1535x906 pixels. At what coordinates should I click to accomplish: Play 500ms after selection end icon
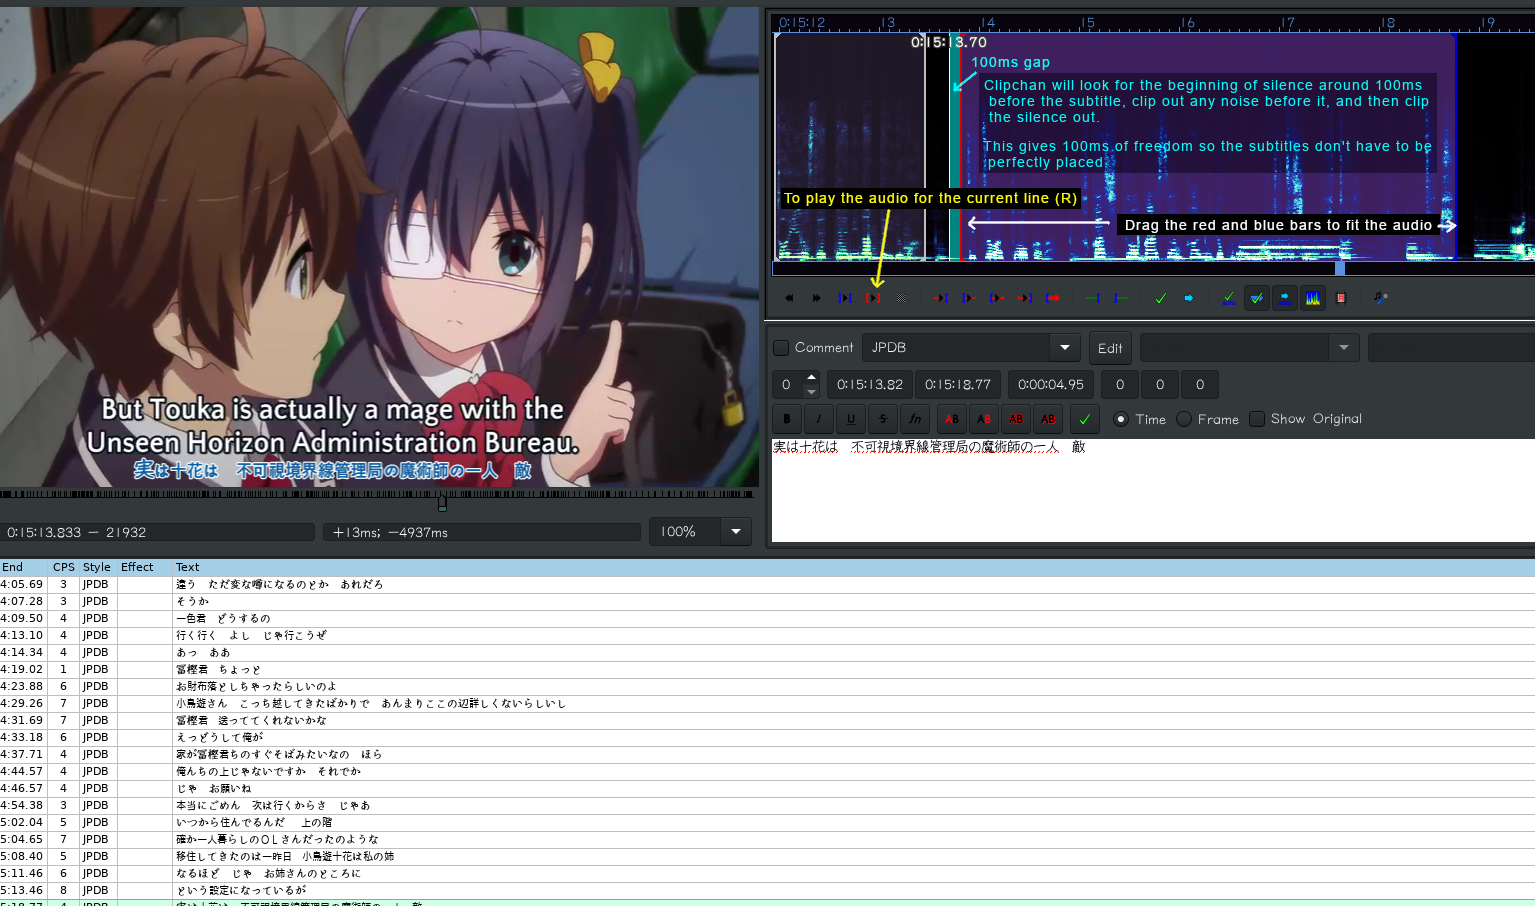point(969,298)
